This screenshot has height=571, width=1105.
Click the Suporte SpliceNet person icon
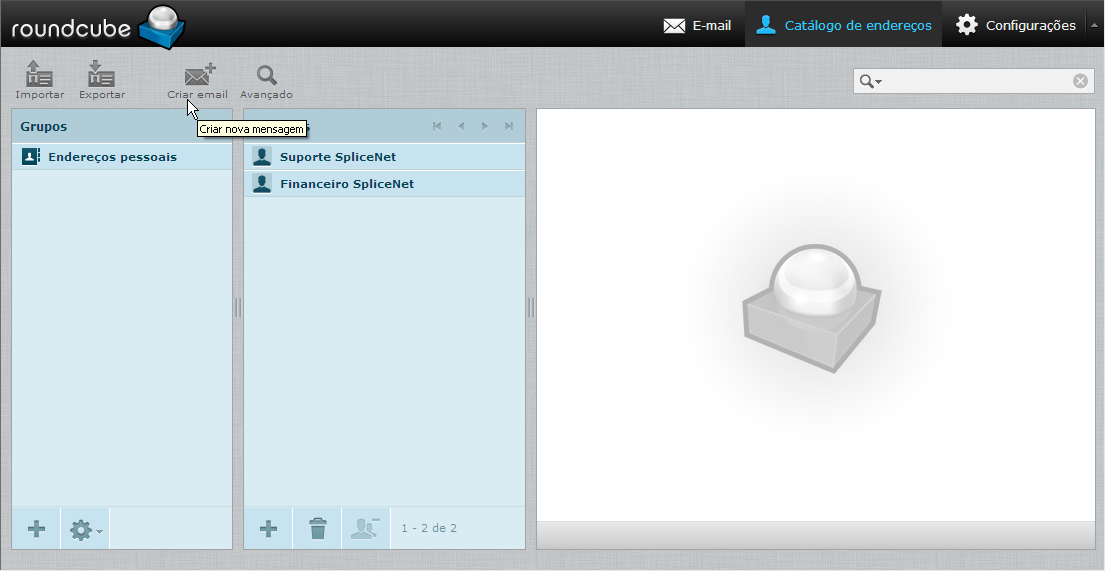tap(262, 156)
